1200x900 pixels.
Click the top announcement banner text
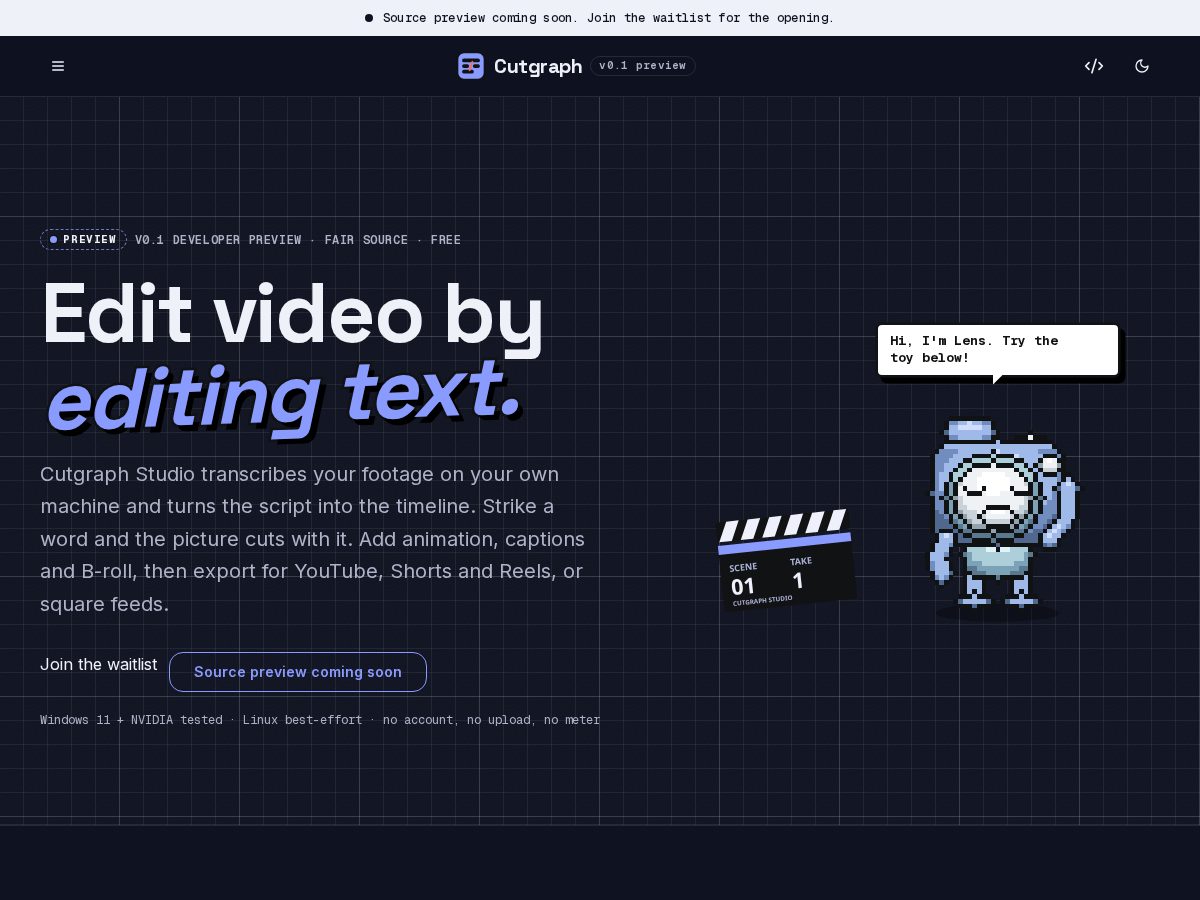coord(608,18)
